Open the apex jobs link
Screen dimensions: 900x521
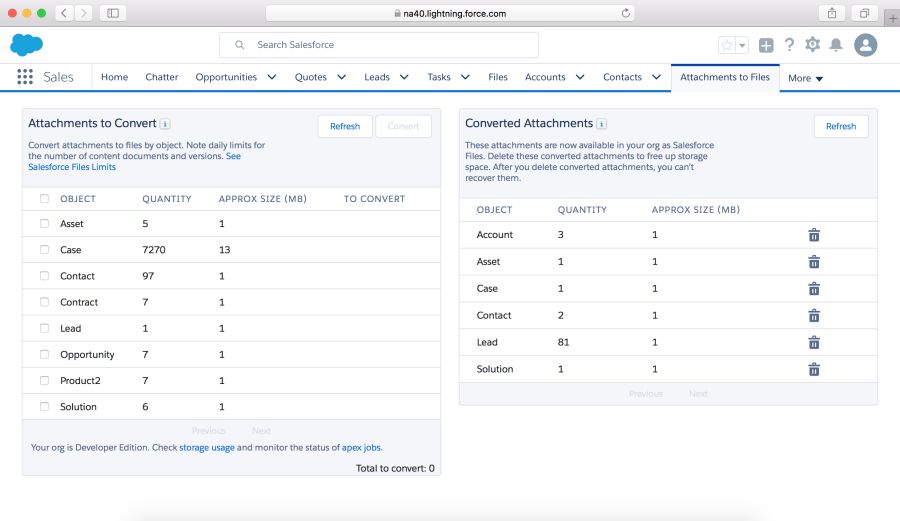[361, 448]
